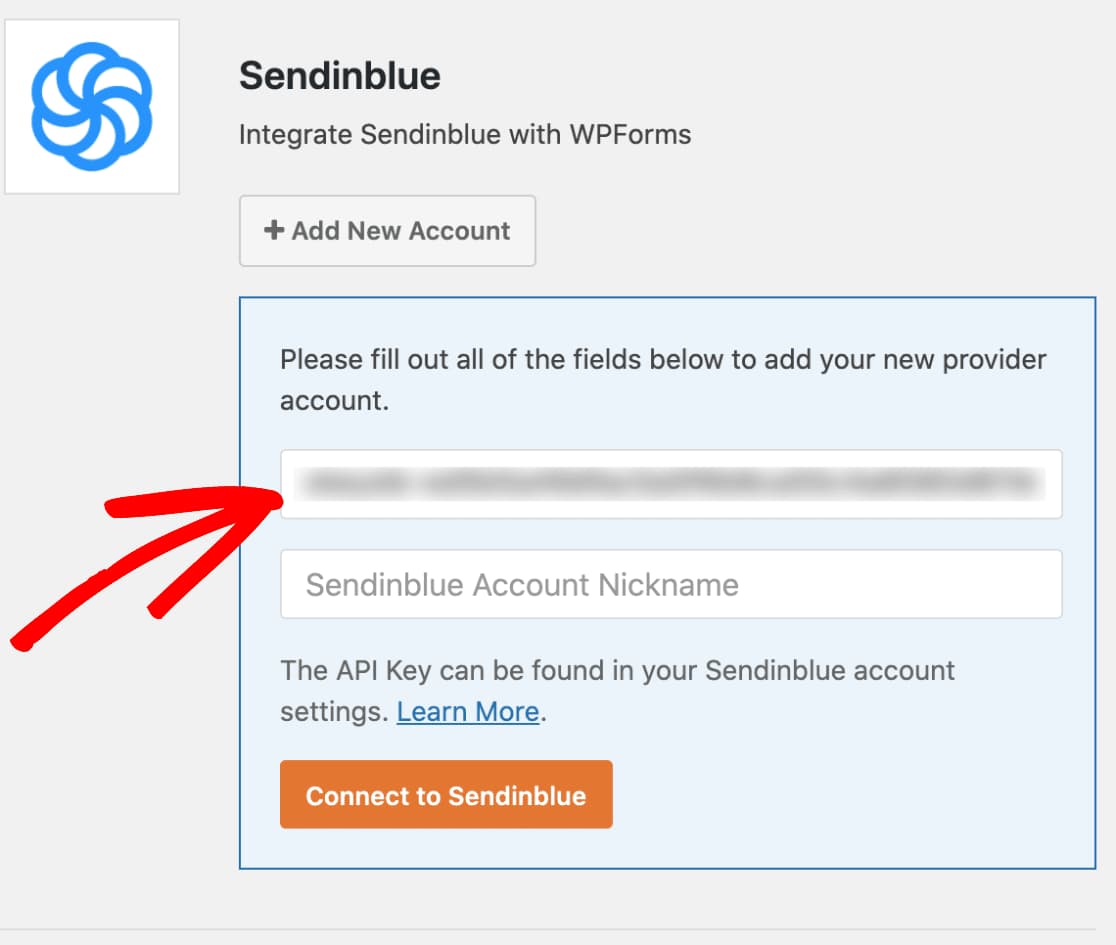
Task: Open Add New Account
Action: tap(387, 231)
